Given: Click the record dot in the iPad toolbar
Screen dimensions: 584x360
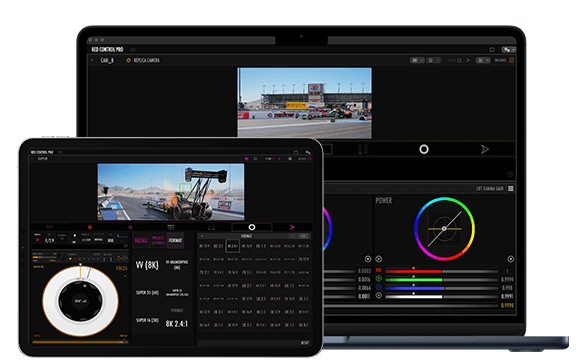Looking at the screenshot, I should coord(89,227).
